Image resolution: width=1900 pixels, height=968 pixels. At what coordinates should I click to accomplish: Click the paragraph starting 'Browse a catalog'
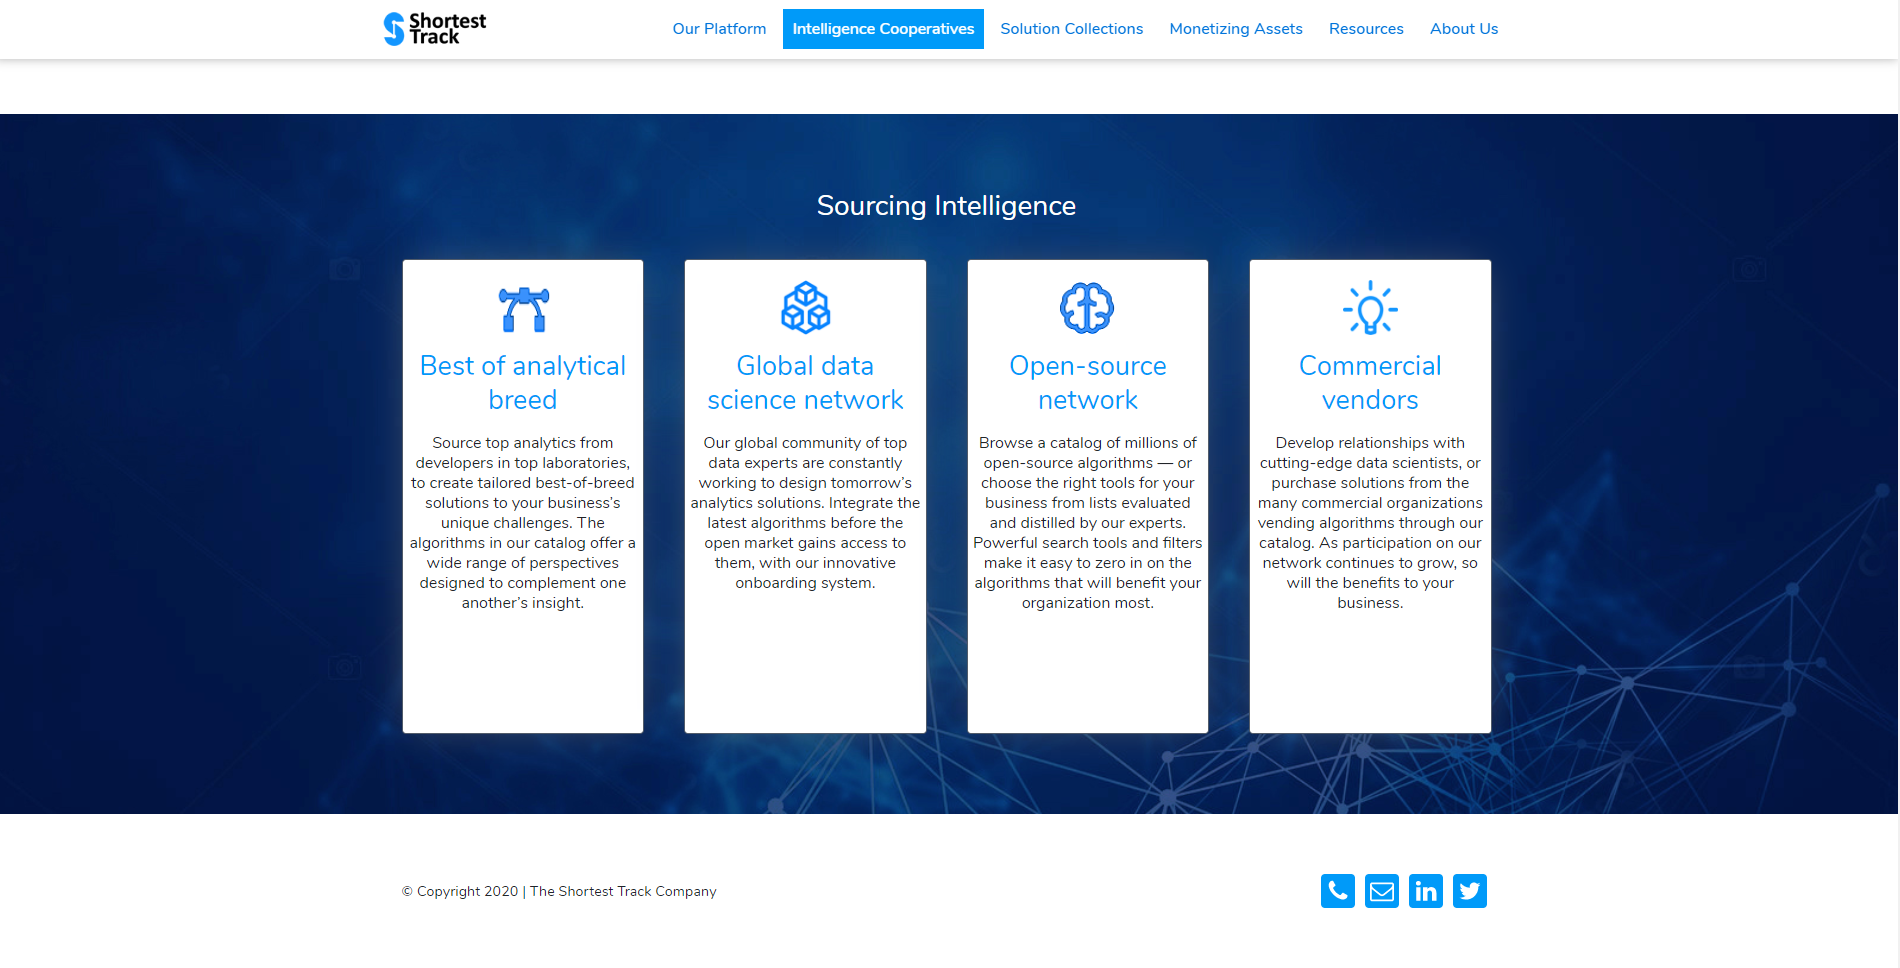(1088, 523)
